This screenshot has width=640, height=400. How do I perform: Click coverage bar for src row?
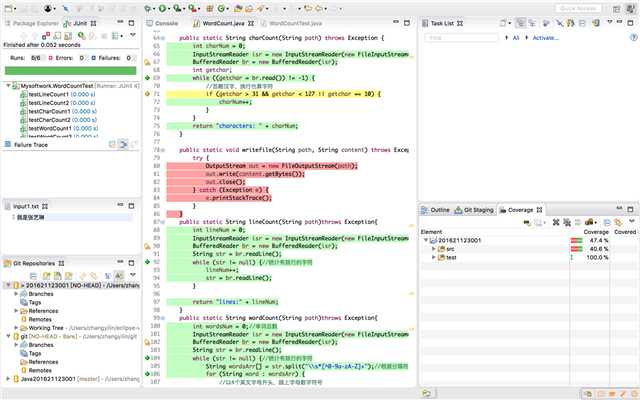pos(576,249)
